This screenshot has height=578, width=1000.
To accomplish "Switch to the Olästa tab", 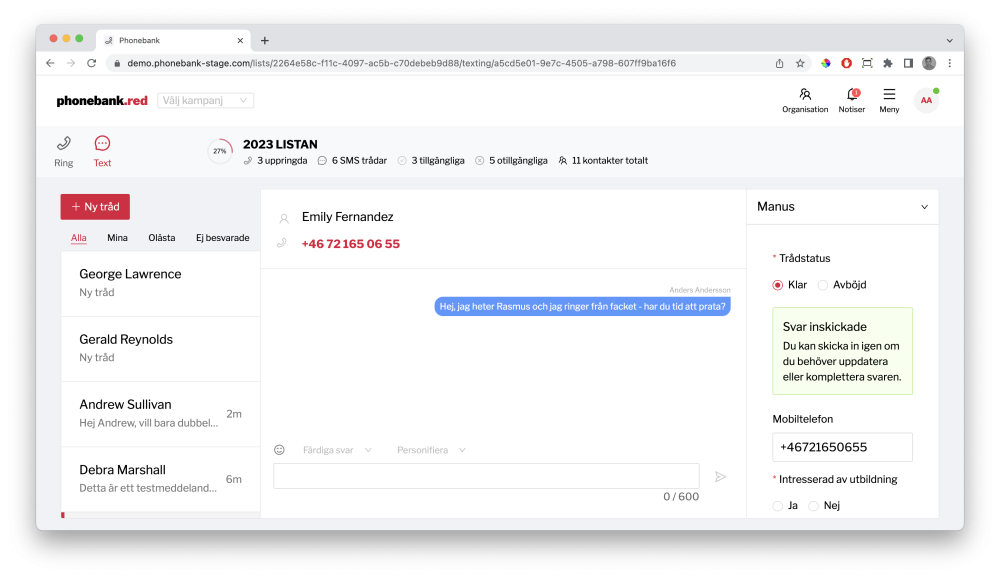I will pyautogui.click(x=161, y=238).
